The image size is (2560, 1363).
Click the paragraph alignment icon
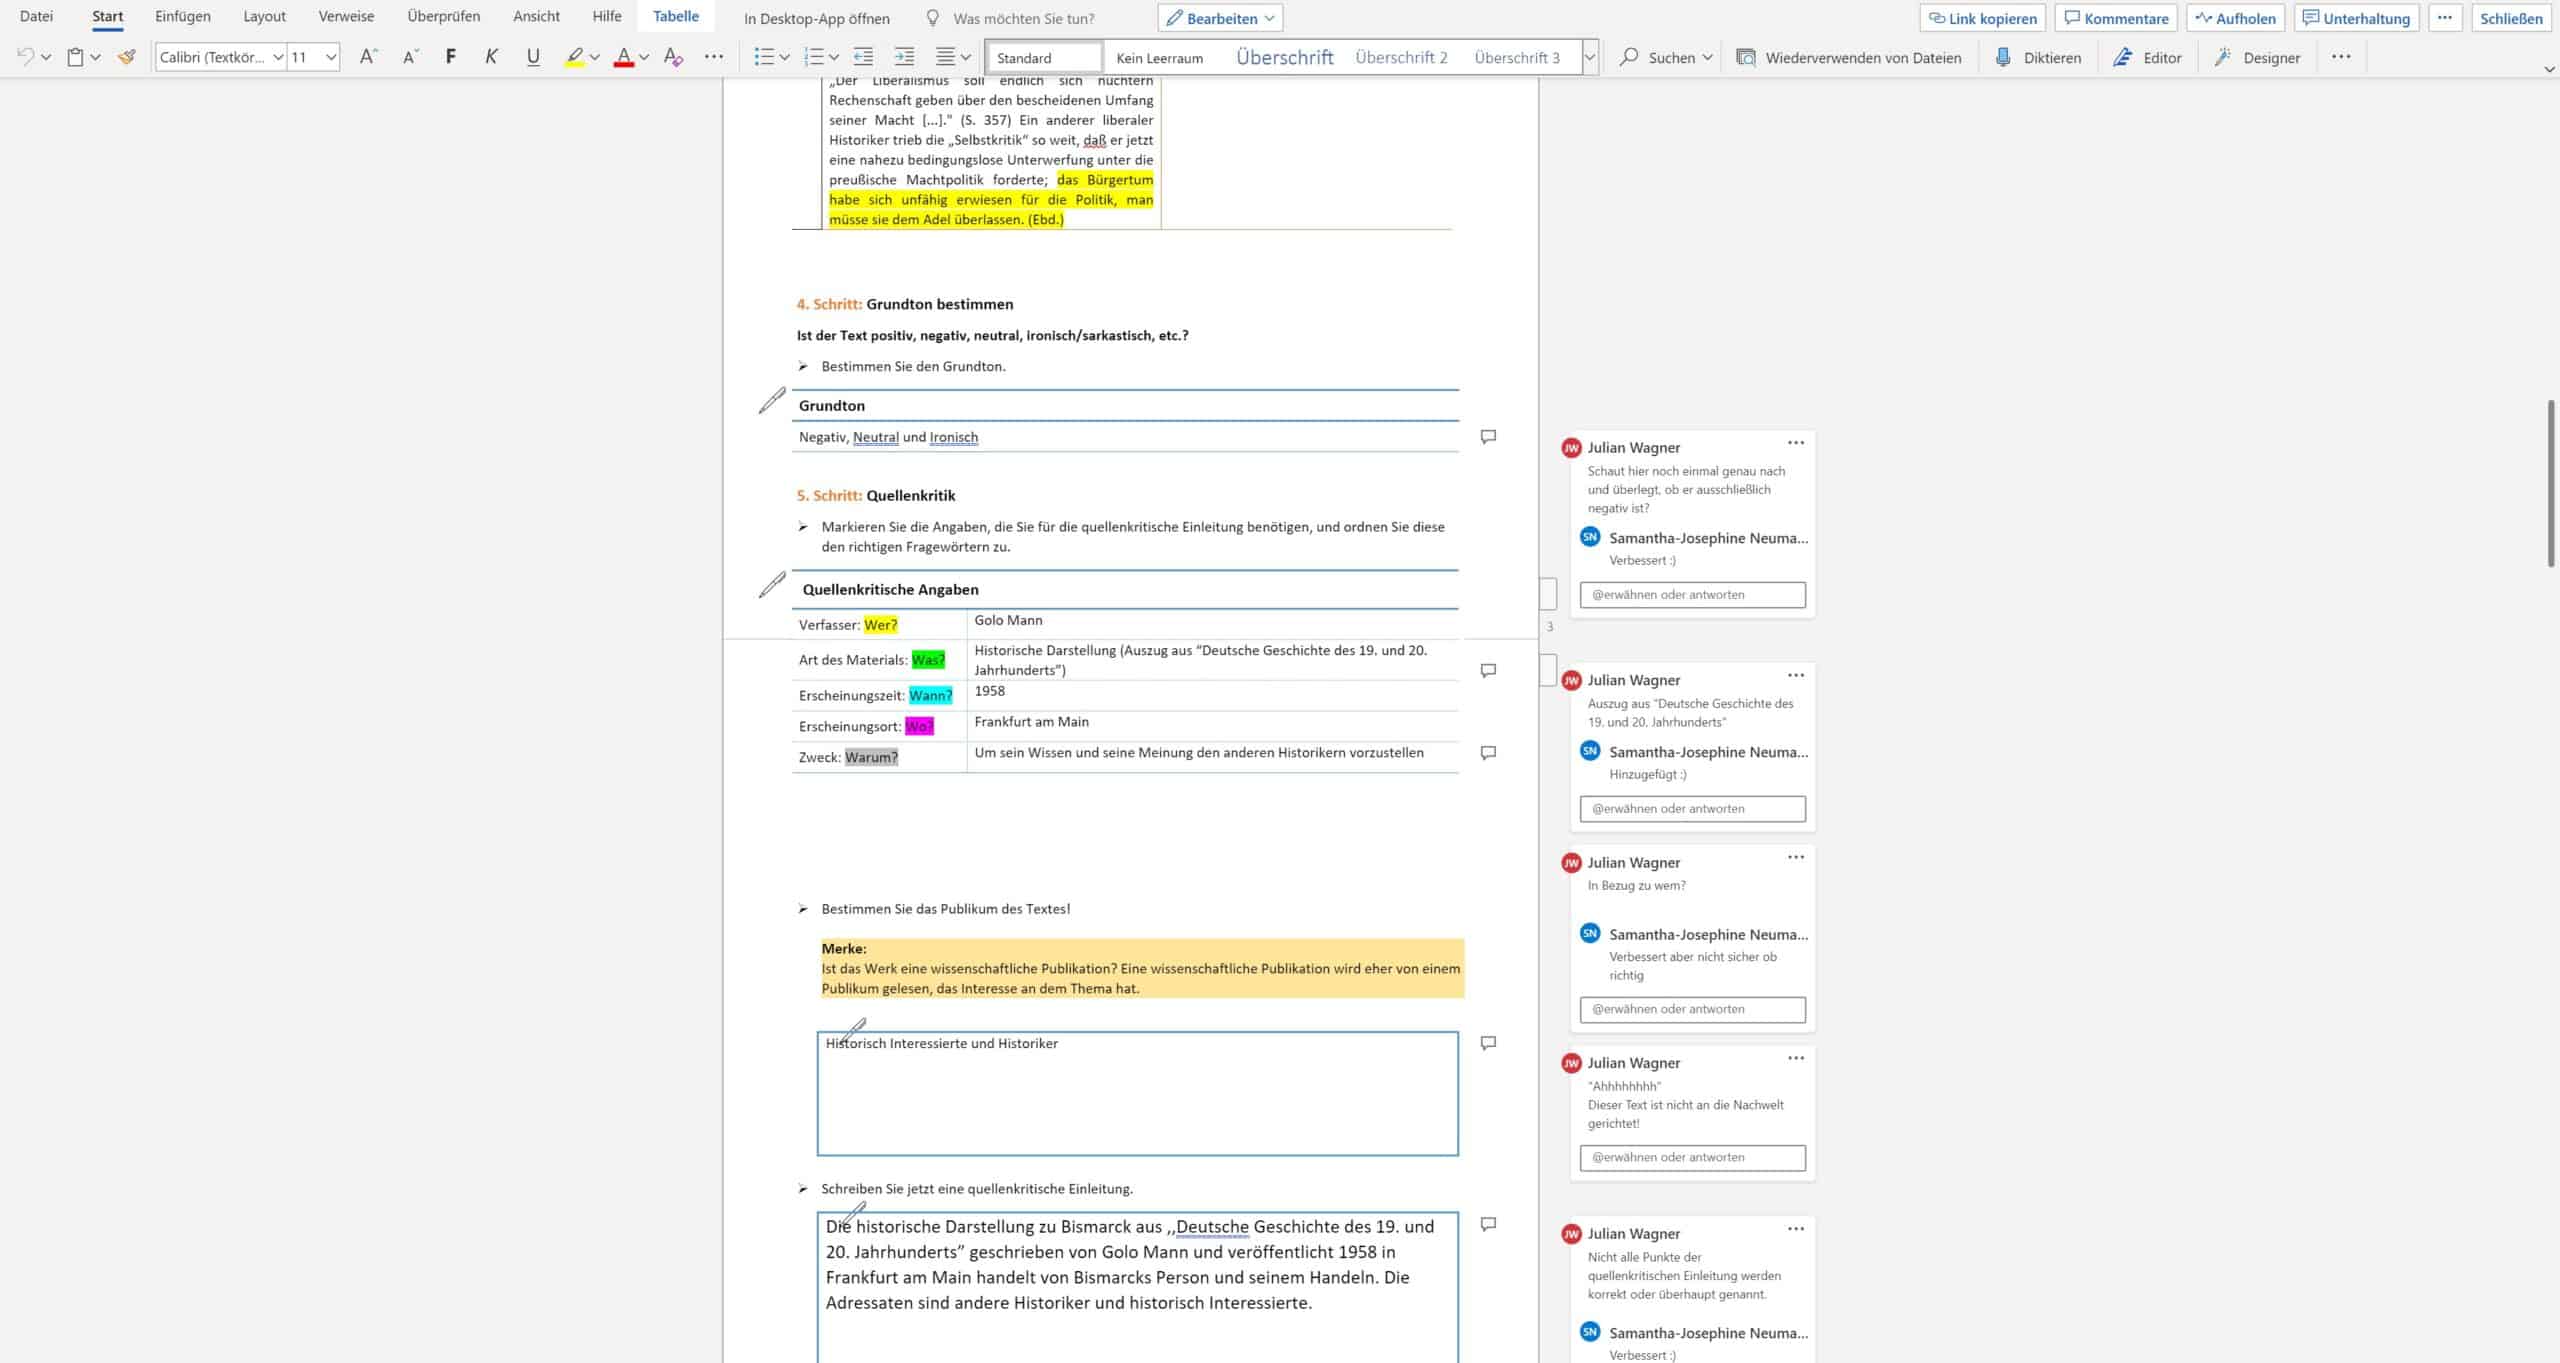945,57
